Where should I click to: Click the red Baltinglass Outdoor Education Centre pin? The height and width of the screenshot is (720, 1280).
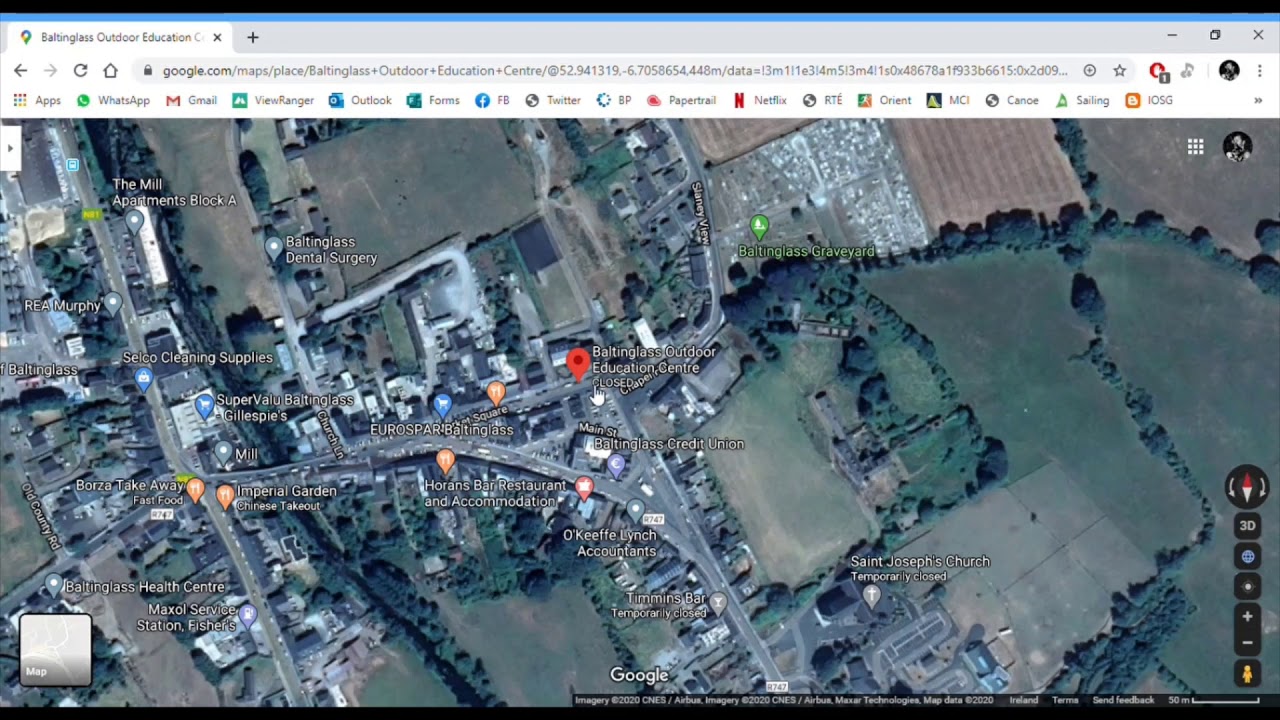[577, 365]
